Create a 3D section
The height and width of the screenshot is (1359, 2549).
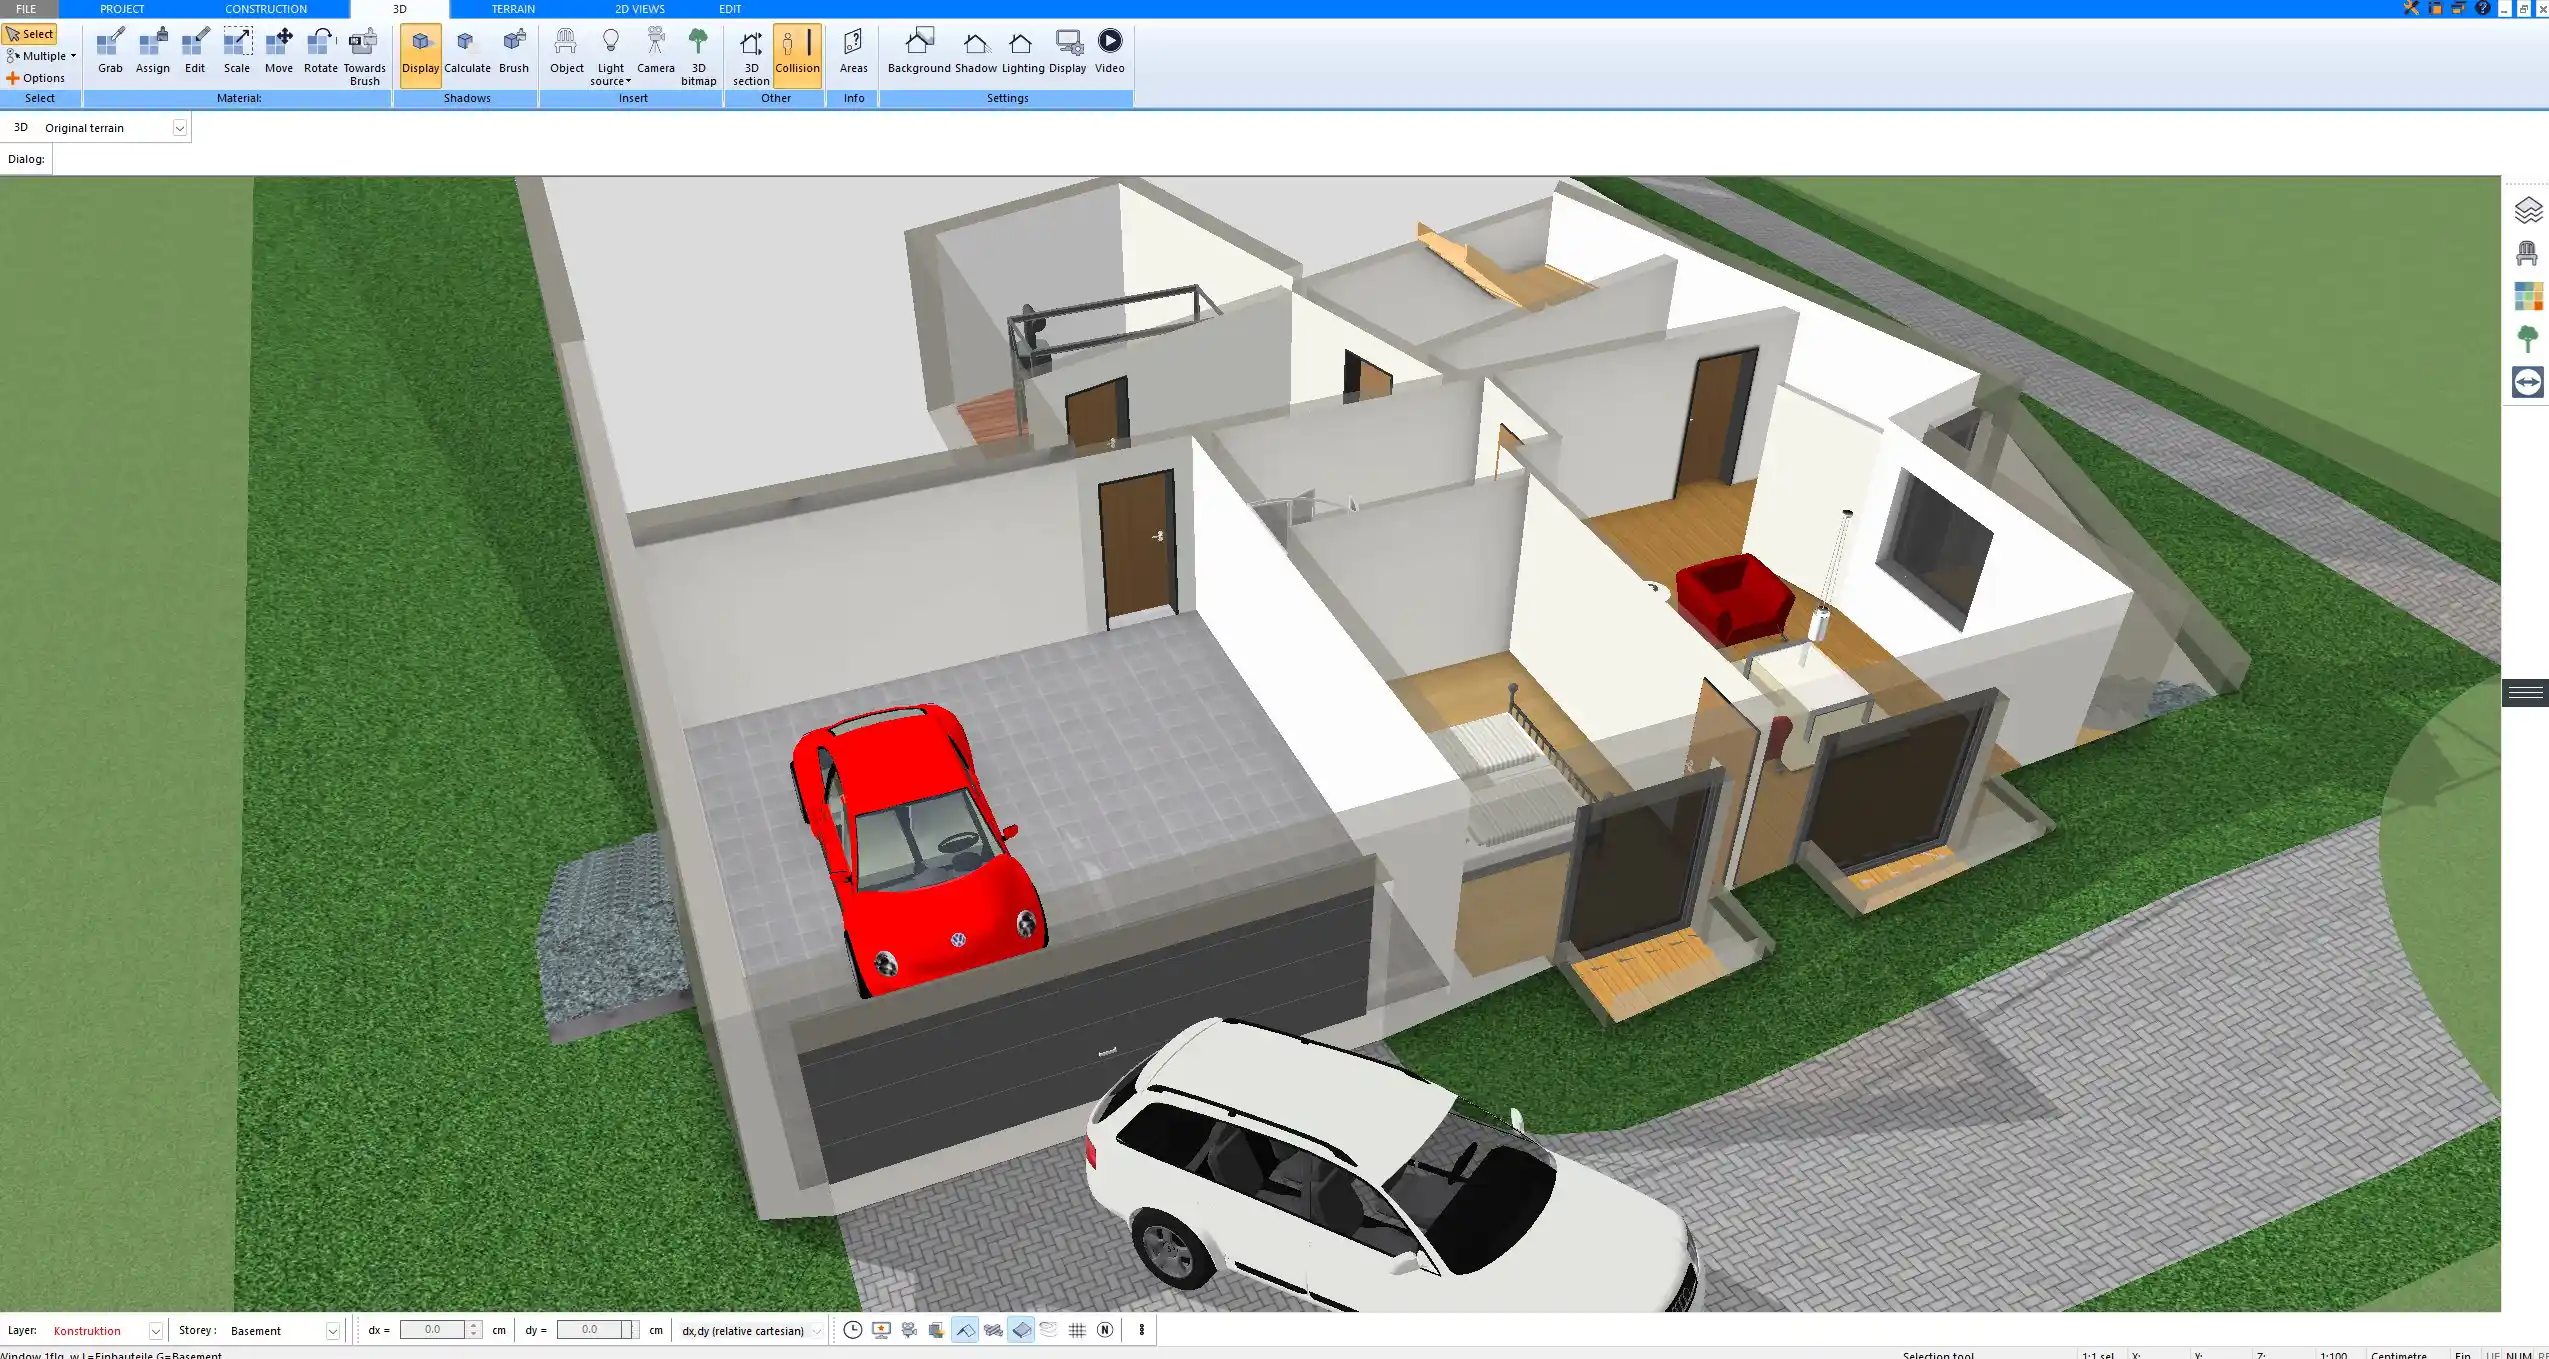point(751,57)
